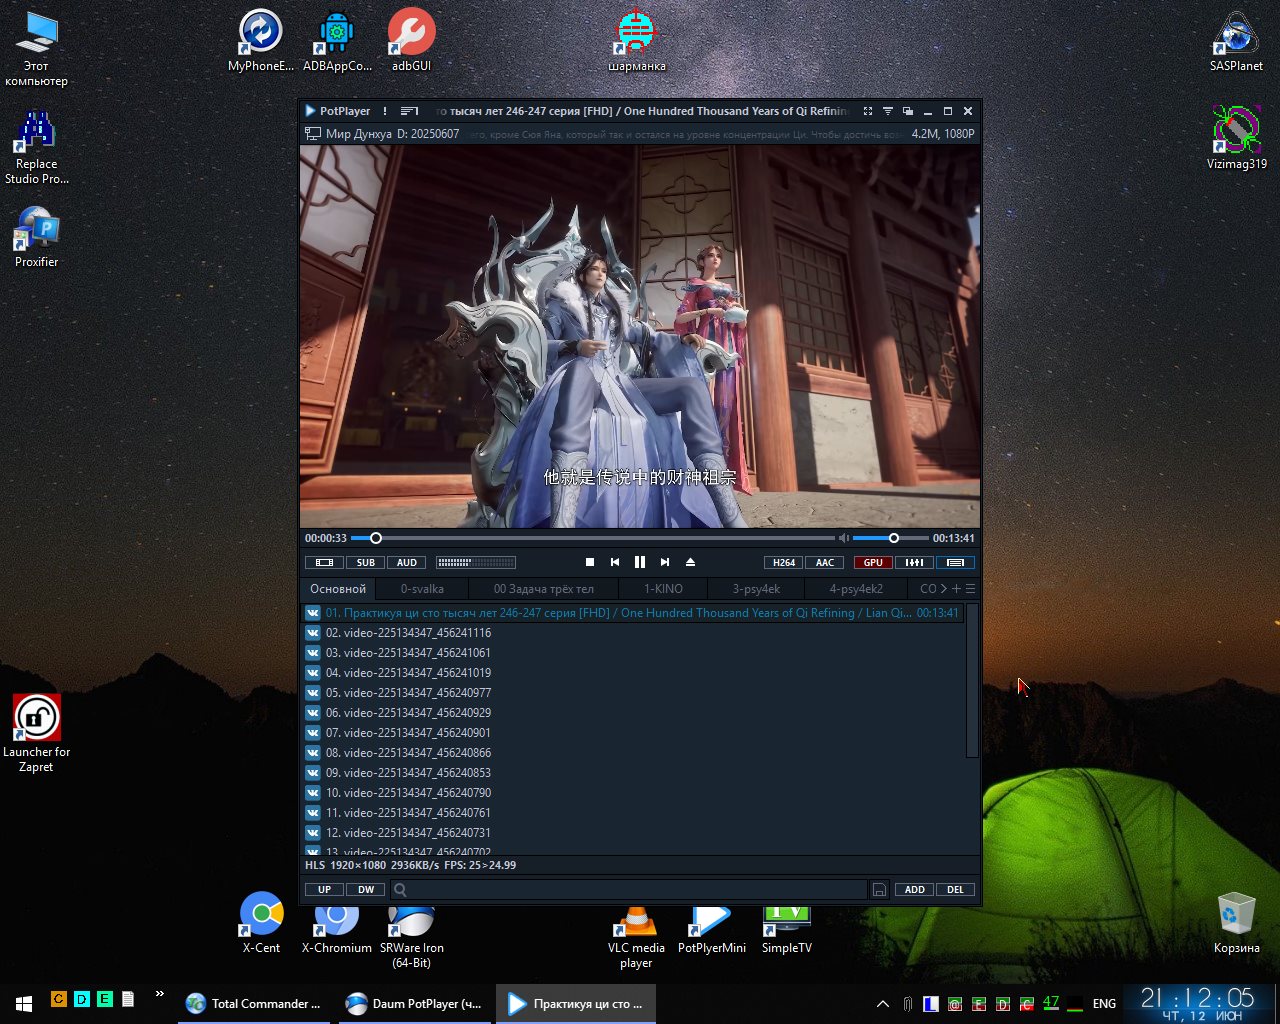The image size is (1280, 1024).
Task: Save playlist using the floppy disk icon
Action: click(x=879, y=890)
